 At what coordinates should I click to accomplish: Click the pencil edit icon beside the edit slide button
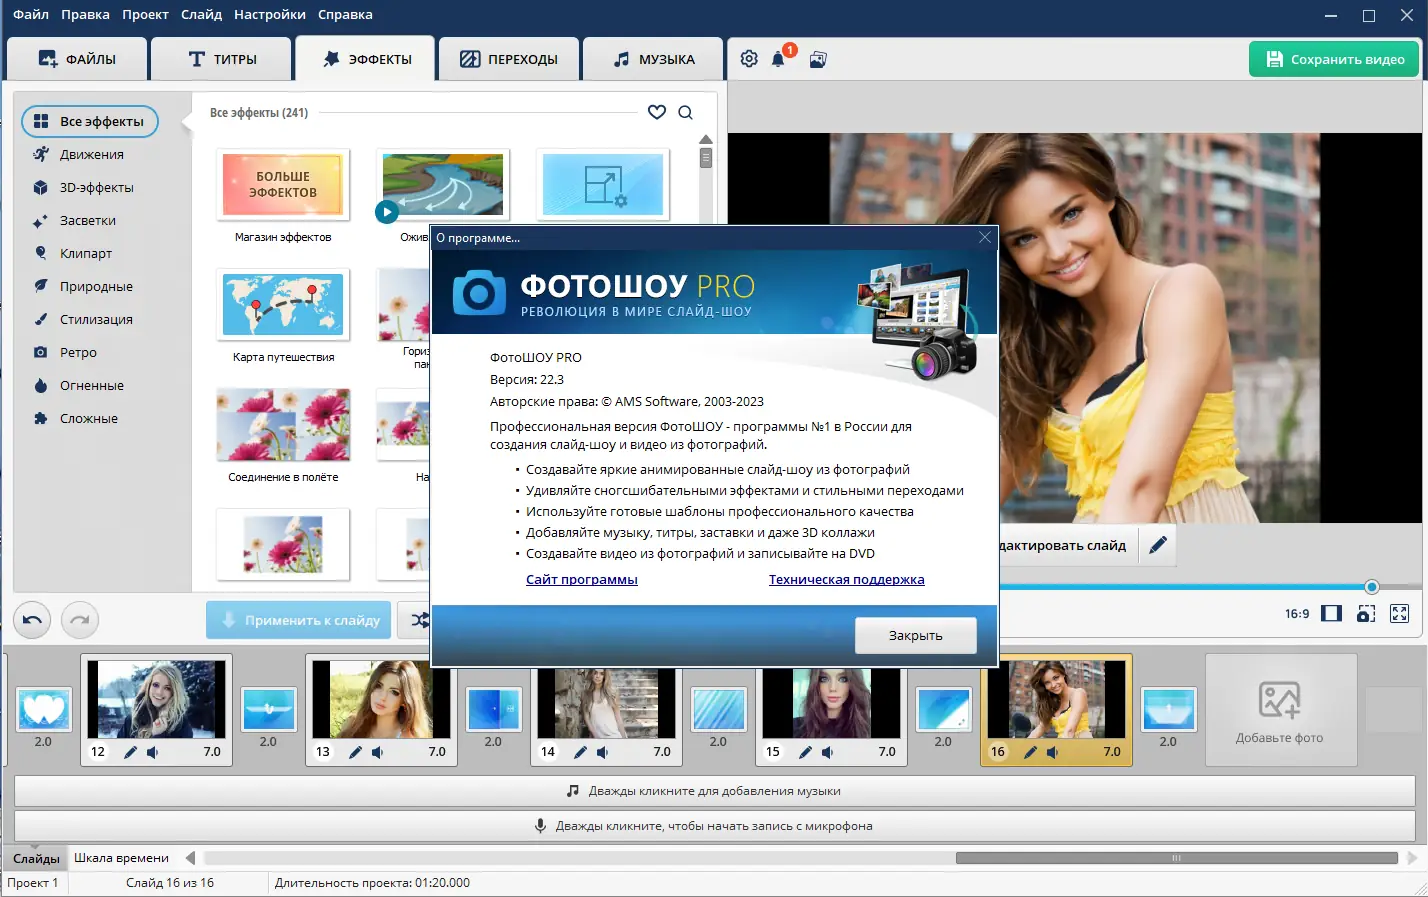click(x=1158, y=545)
